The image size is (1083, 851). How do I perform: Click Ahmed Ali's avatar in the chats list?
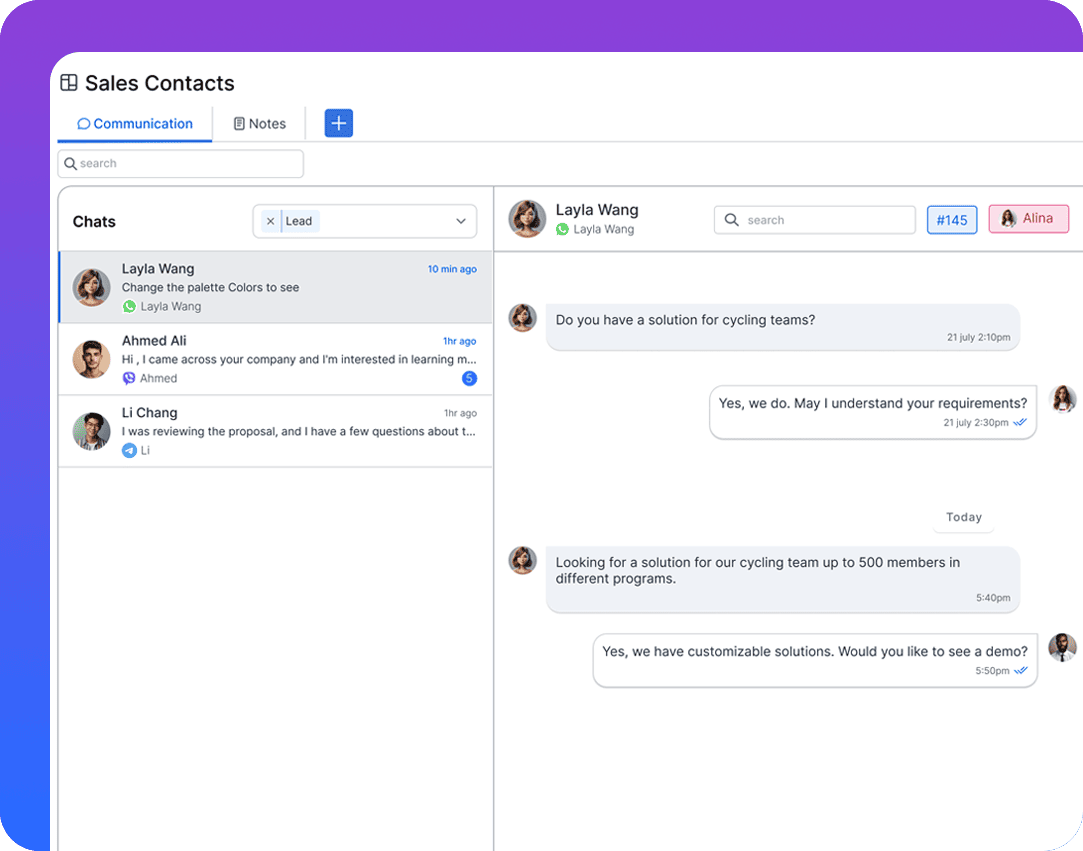(91, 359)
